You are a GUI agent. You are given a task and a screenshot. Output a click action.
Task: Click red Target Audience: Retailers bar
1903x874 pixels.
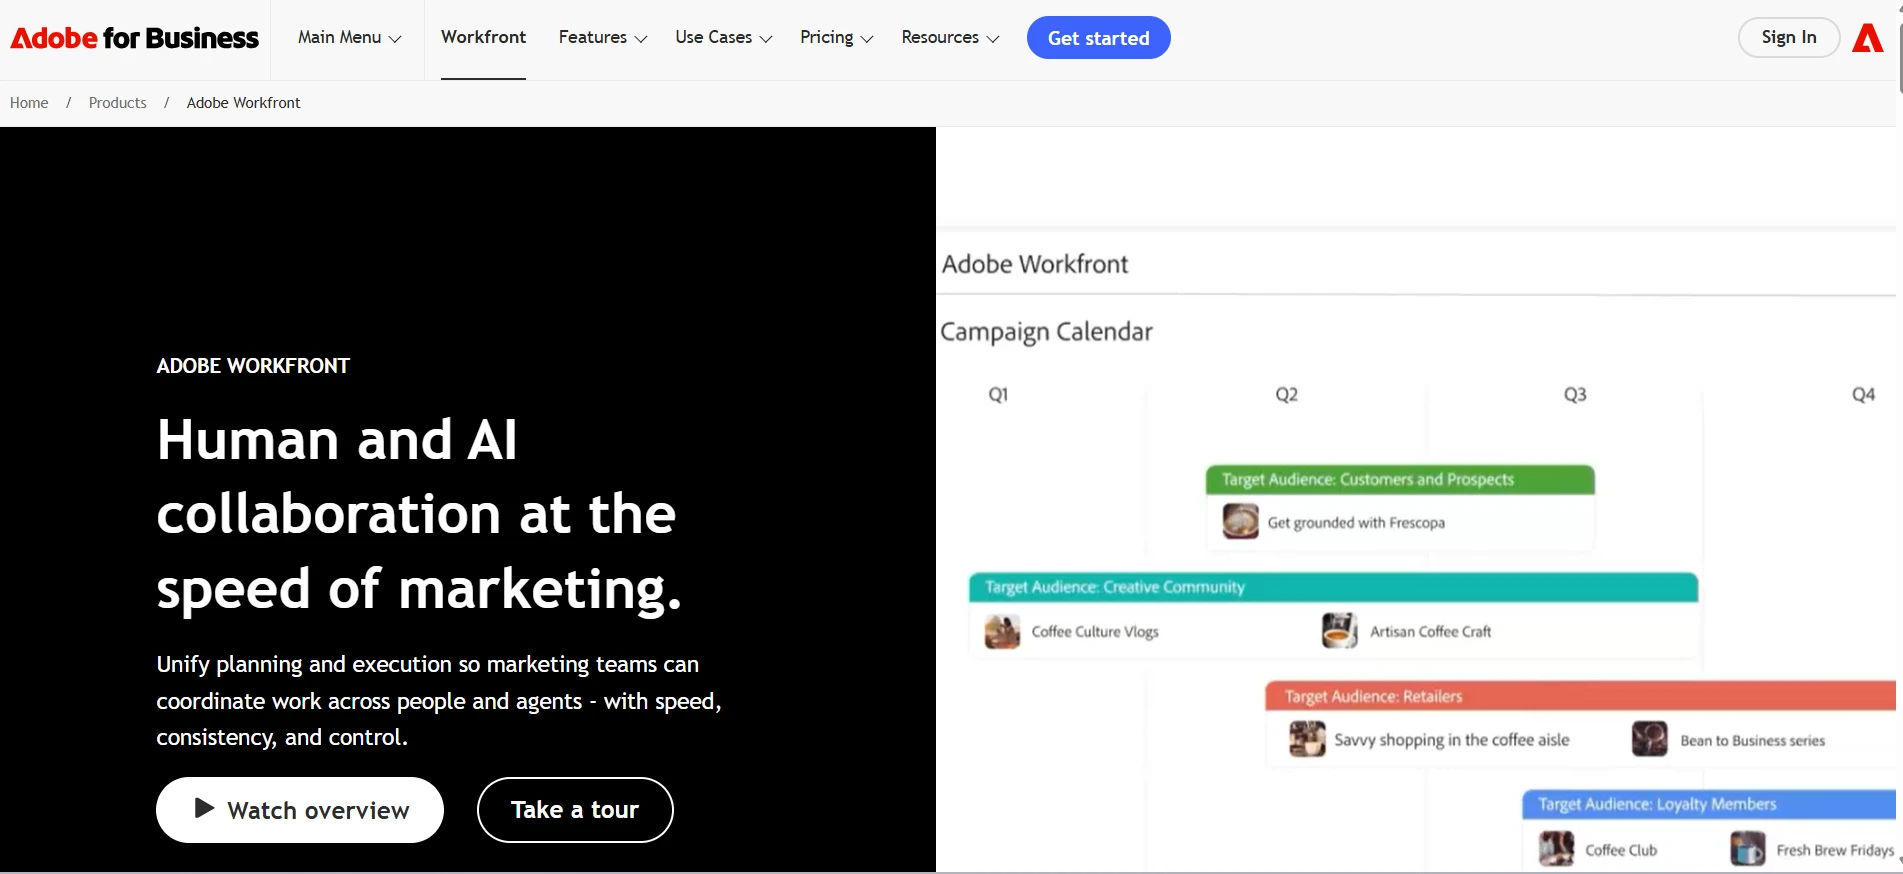coord(1580,696)
